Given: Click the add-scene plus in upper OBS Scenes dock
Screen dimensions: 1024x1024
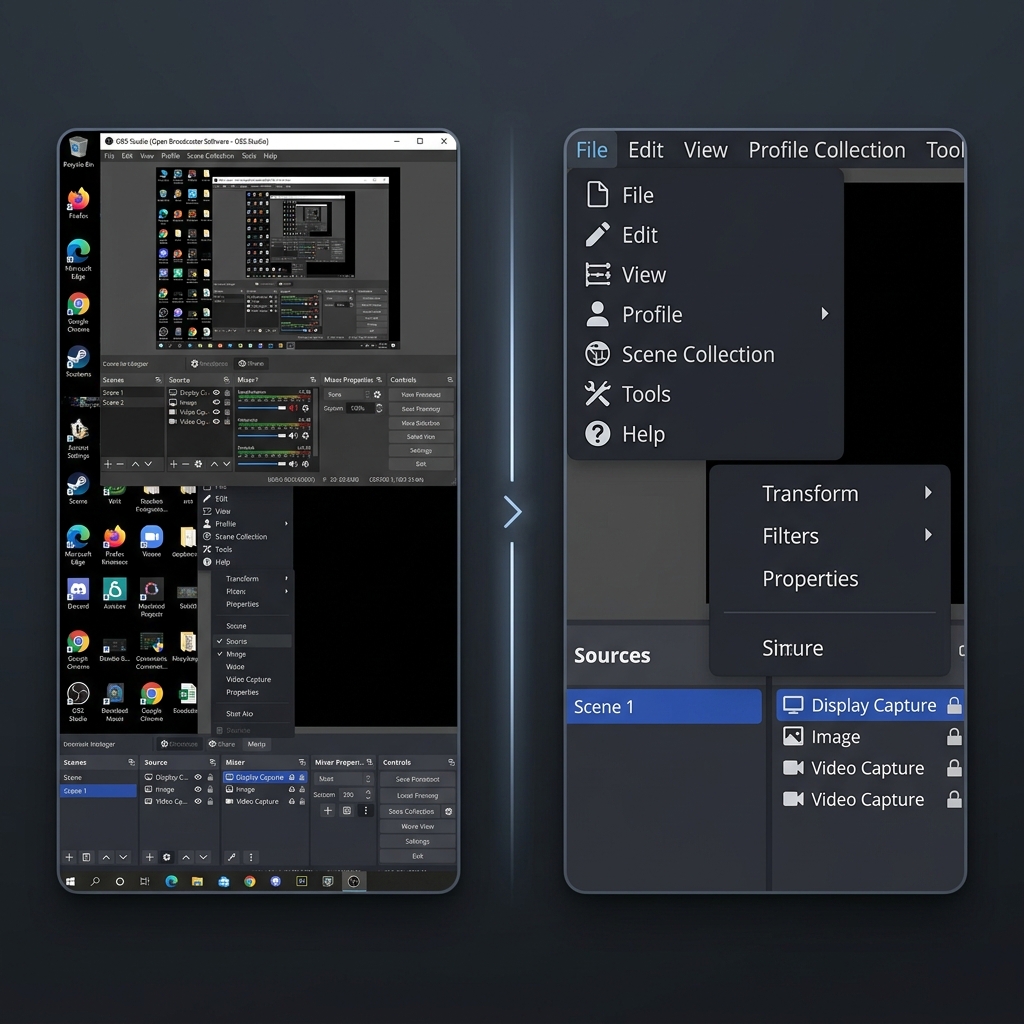Looking at the screenshot, I should point(108,464).
